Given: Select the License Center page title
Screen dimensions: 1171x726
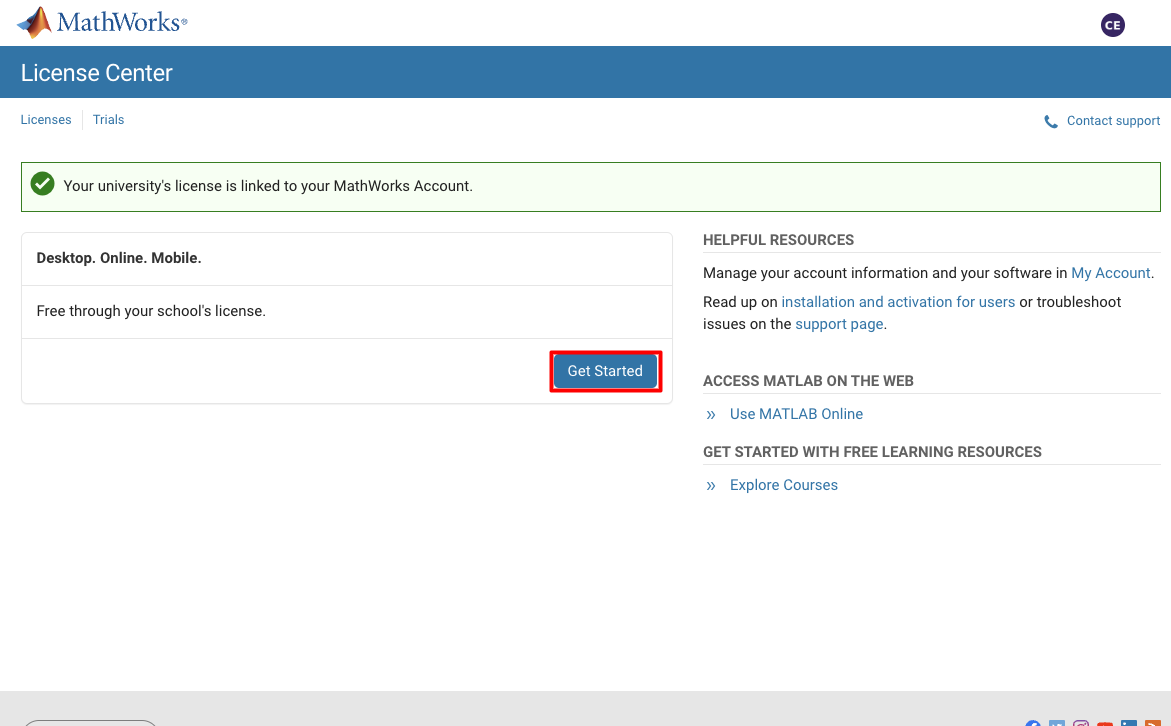Looking at the screenshot, I should [x=96, y=72].
